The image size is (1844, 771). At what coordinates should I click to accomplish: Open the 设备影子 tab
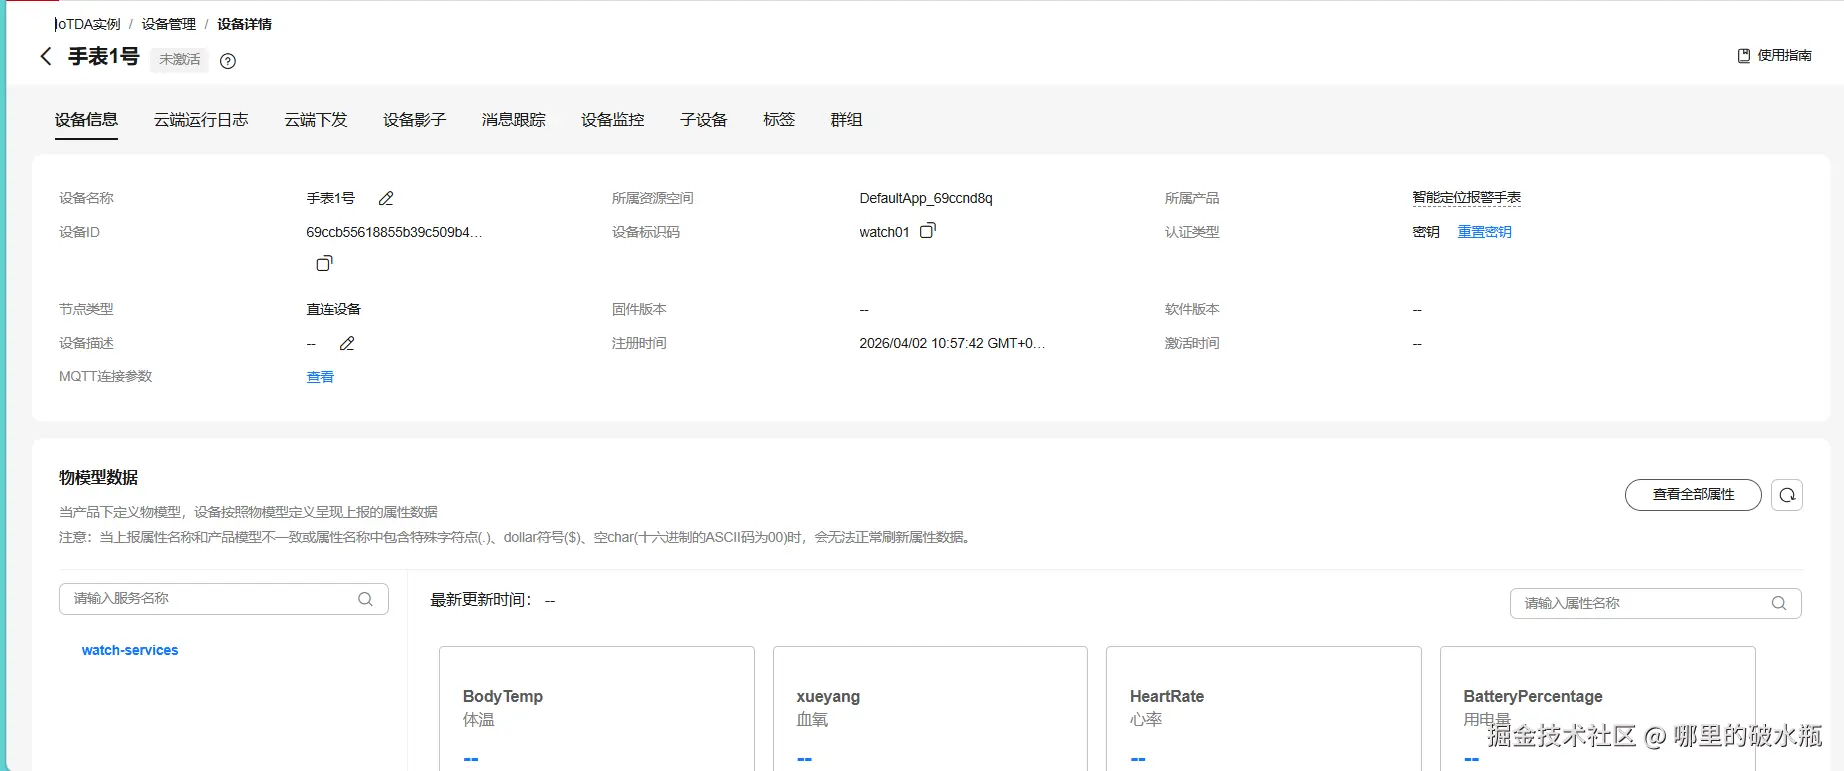(414, 120)
